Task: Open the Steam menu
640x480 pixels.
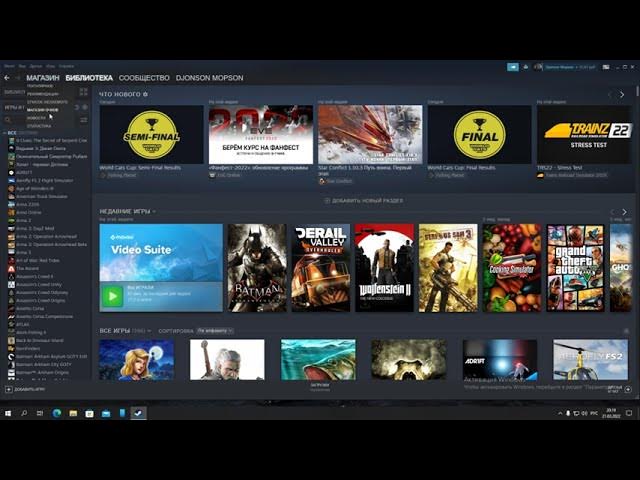Action: point(9,66)
